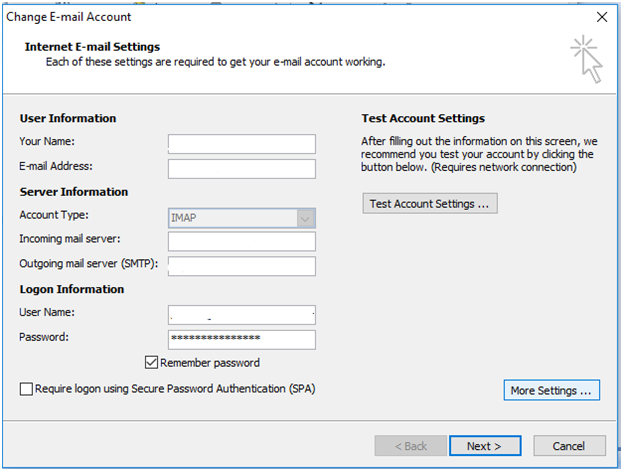Image resolution: width=623 pixels, height=471 pixels.
Task: Open the Account Type IMAP dropdown
Action: (x=306, y=217)
